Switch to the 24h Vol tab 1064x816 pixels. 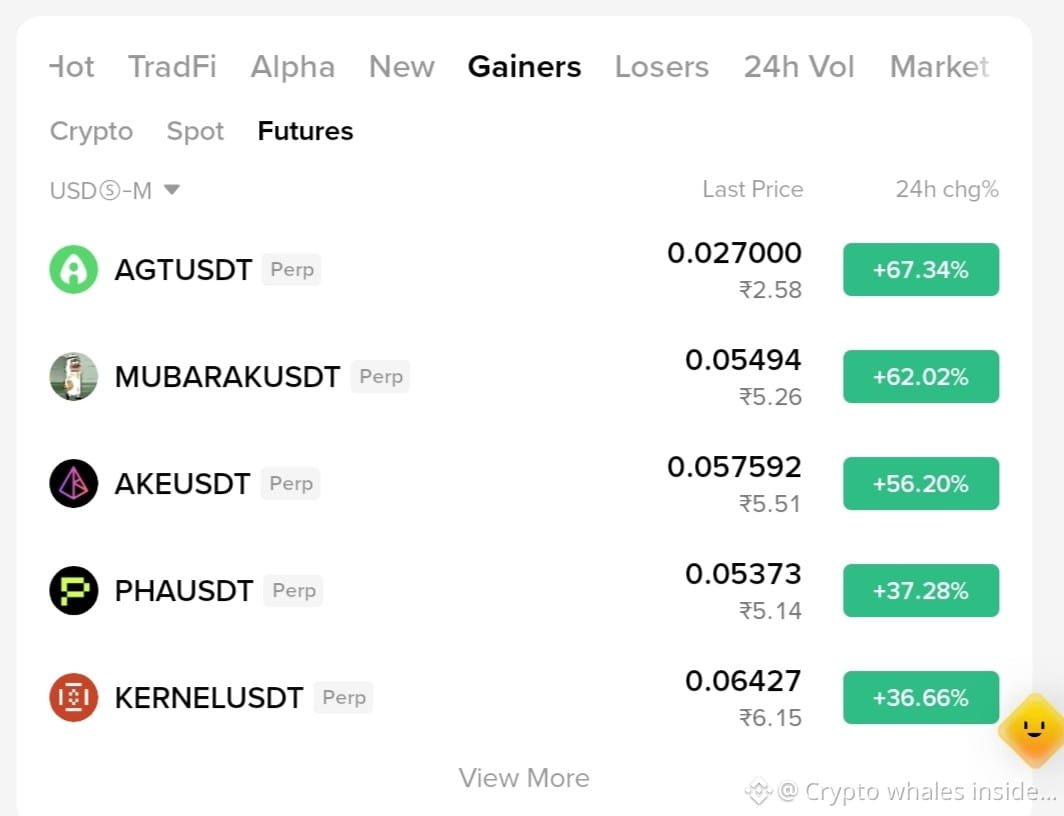pos(799,66)
